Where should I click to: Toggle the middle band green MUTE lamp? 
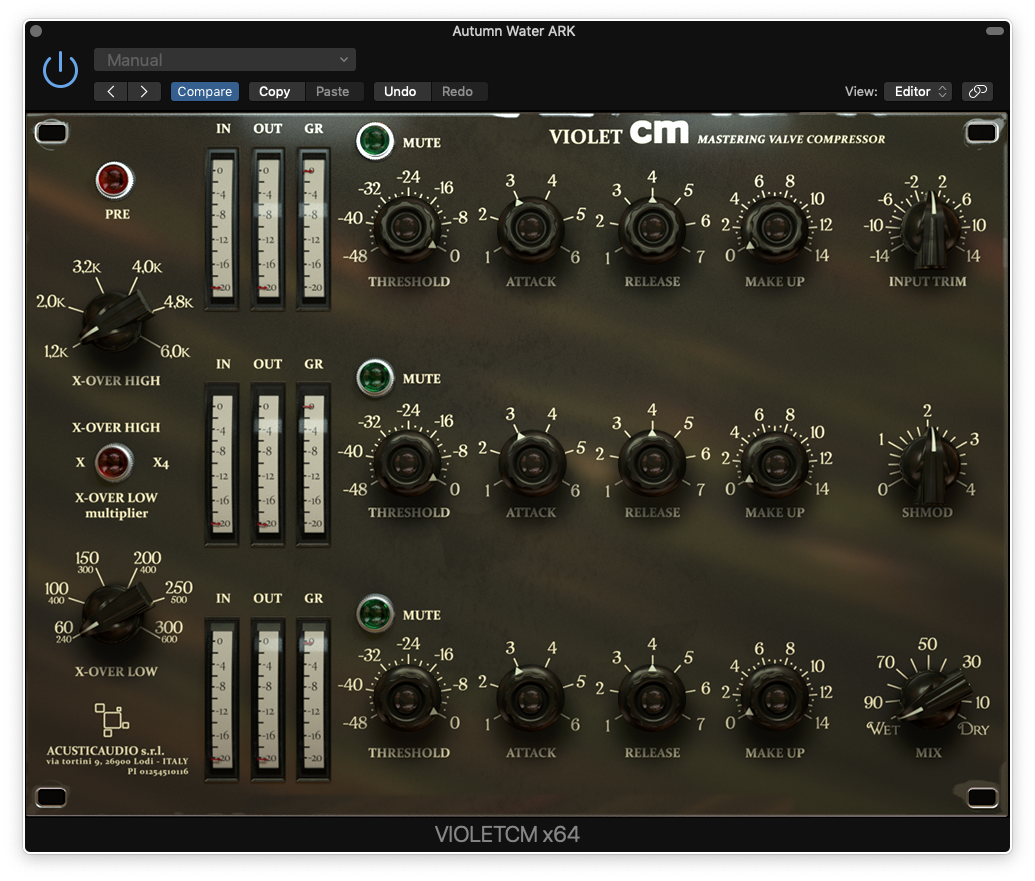[374, 377]
